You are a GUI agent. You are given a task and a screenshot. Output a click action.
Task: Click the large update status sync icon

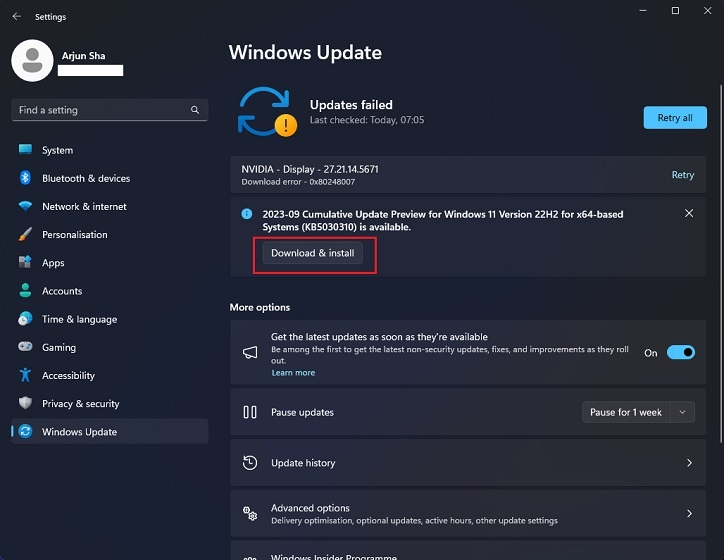pos(267,112)
